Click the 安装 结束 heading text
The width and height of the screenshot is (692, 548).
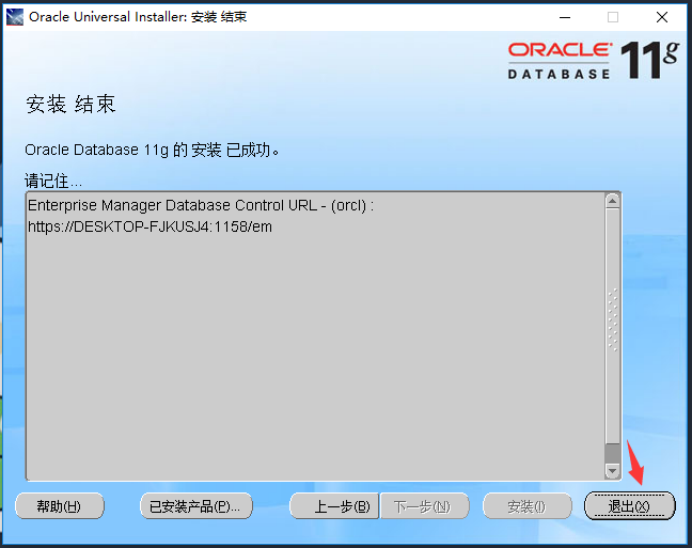coord(71,104)
